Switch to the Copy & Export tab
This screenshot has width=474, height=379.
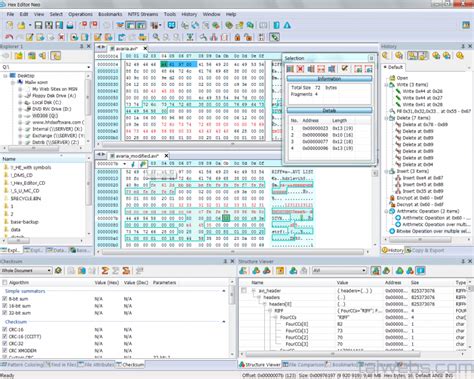click(425, 250)
